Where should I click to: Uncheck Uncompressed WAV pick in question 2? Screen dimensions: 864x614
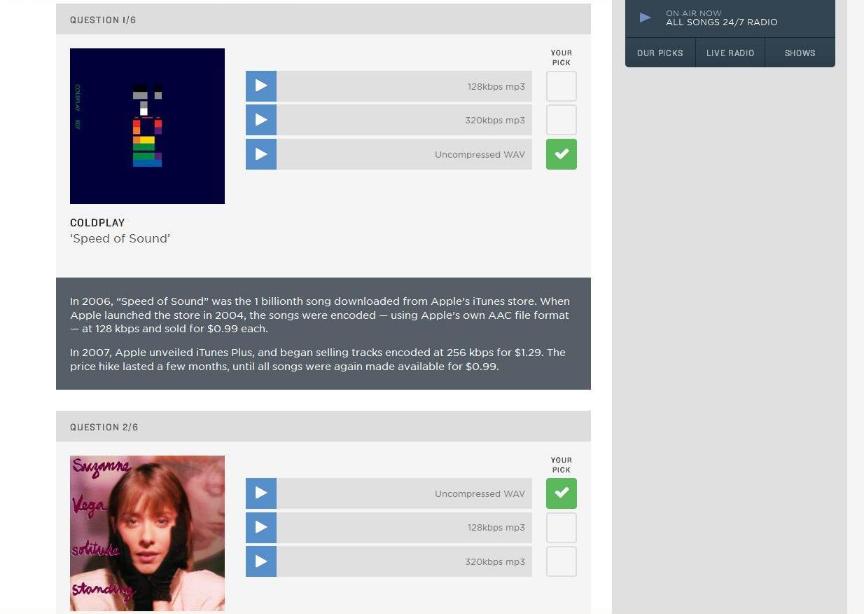tap(561, 493)
